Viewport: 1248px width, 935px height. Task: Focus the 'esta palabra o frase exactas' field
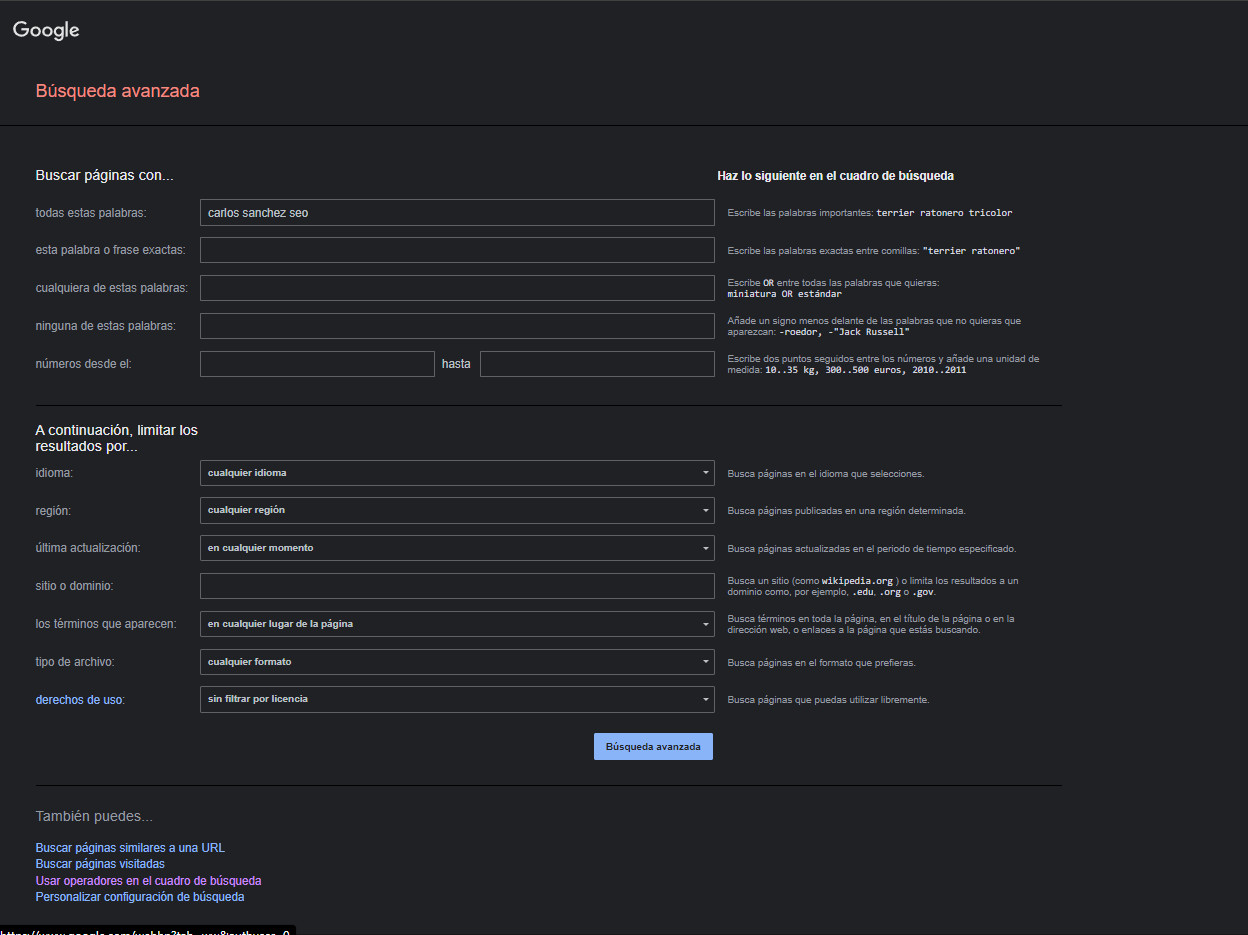[x=457, y=250]
